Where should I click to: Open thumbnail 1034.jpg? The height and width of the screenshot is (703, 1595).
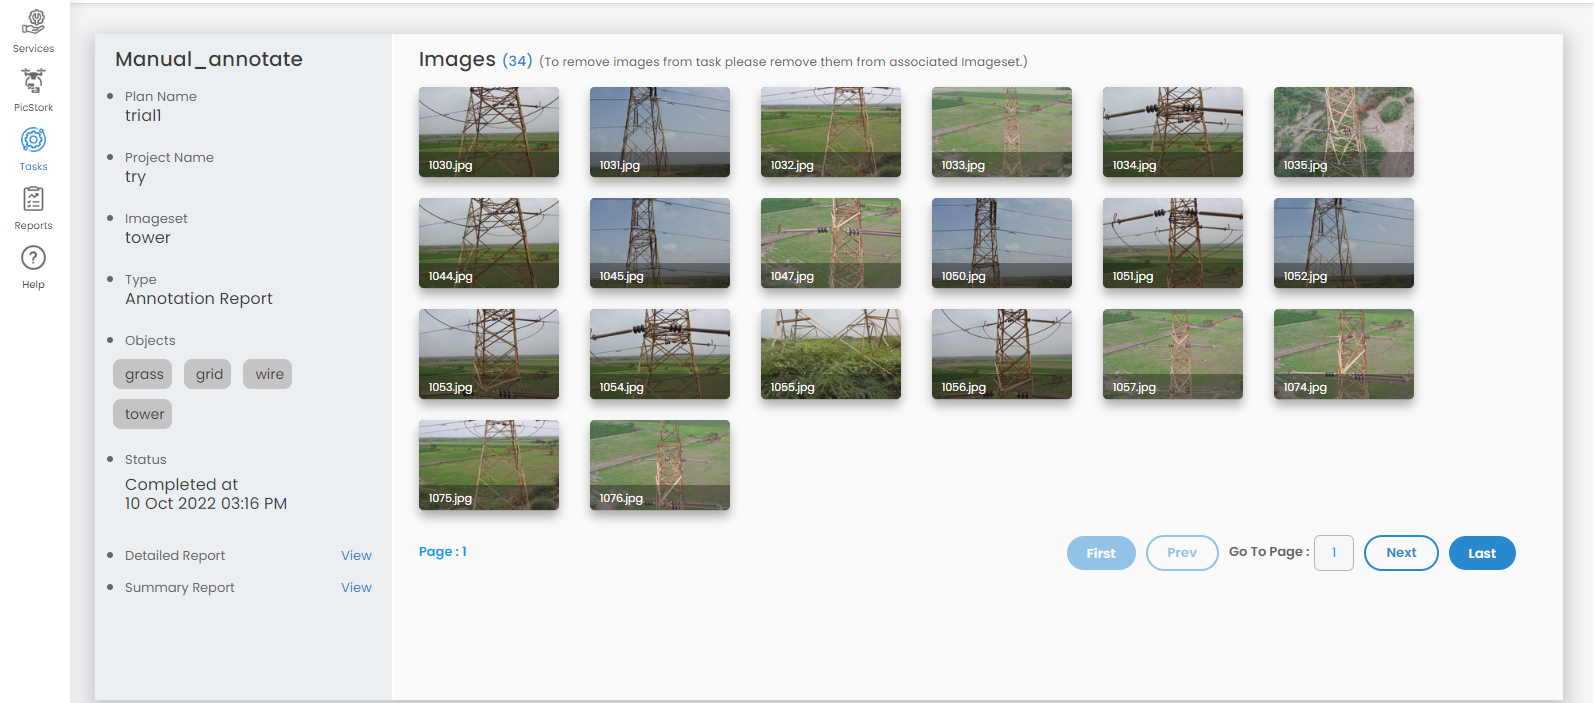[x=1173, y=132]
